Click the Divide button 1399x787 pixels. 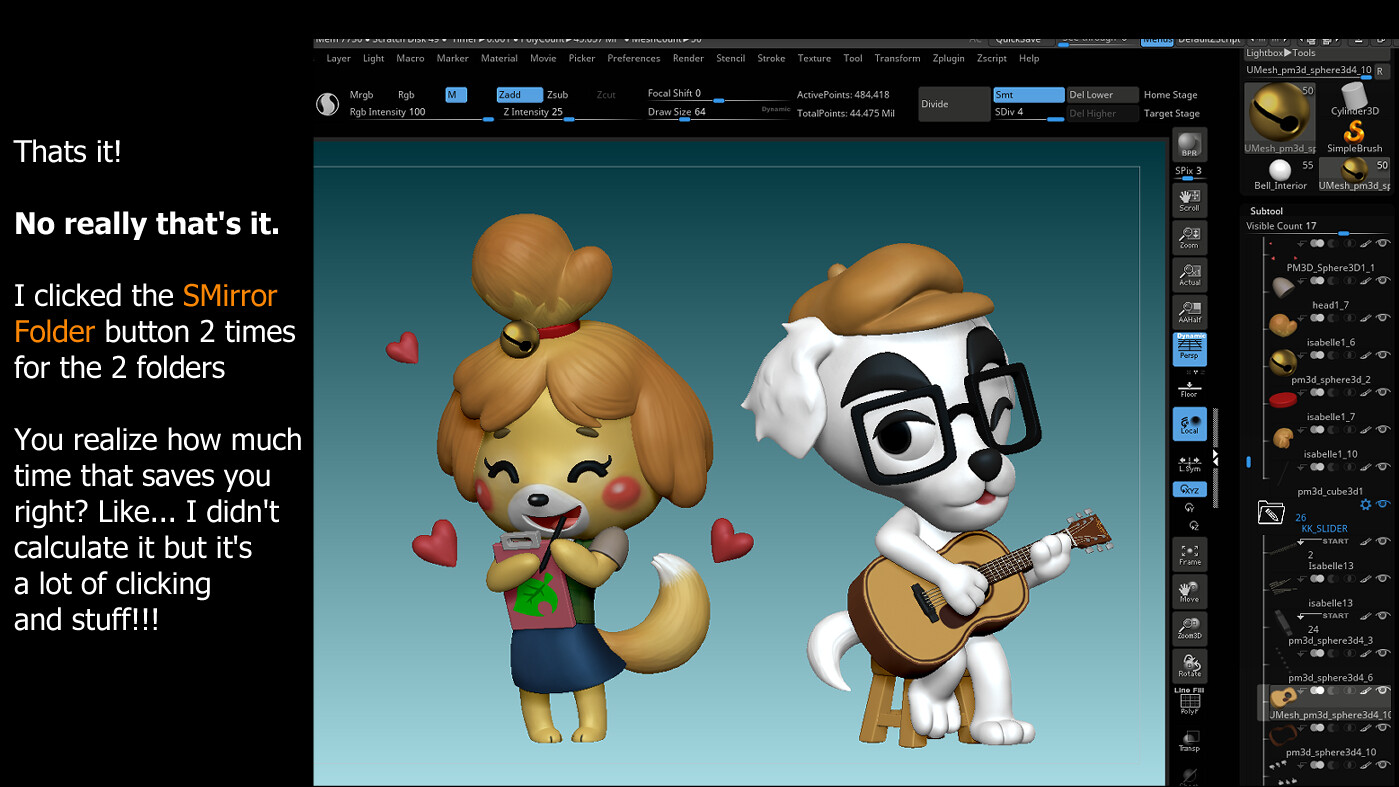(954, 104)
